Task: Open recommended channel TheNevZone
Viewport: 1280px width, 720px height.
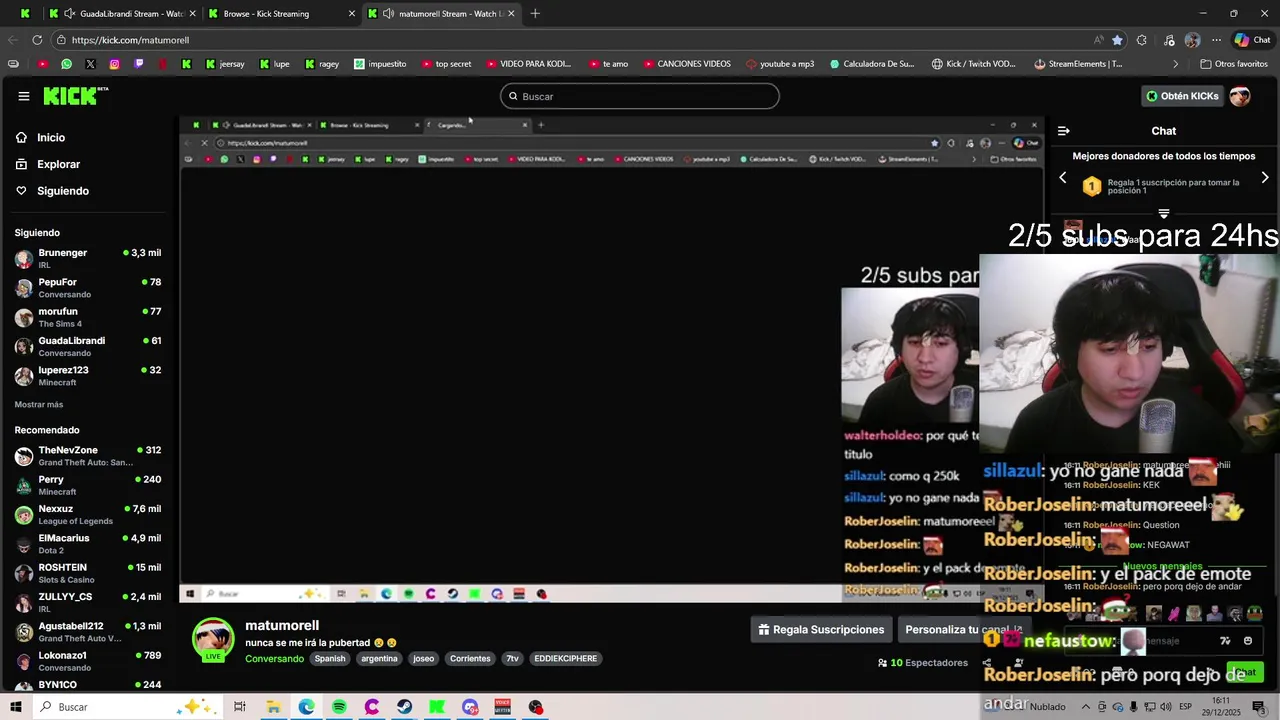Action: point(88,456)
